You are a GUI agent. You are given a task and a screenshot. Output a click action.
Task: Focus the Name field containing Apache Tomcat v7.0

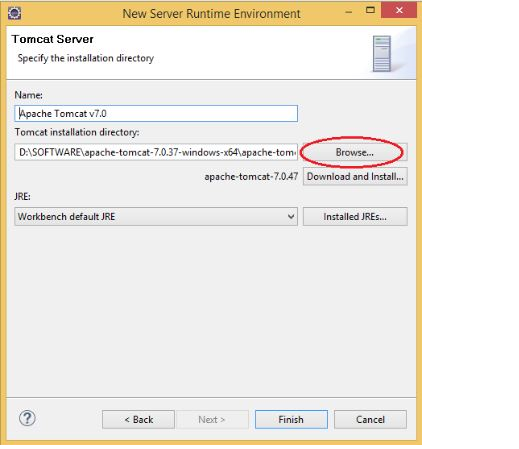156,114
